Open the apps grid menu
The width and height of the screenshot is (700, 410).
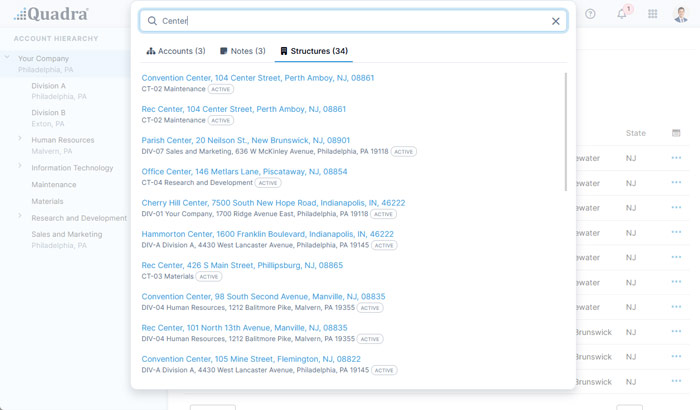653,14
